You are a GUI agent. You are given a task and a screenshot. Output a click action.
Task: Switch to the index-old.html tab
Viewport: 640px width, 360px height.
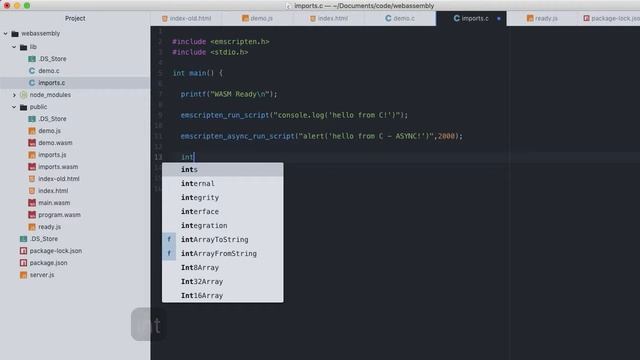[186, 18]
